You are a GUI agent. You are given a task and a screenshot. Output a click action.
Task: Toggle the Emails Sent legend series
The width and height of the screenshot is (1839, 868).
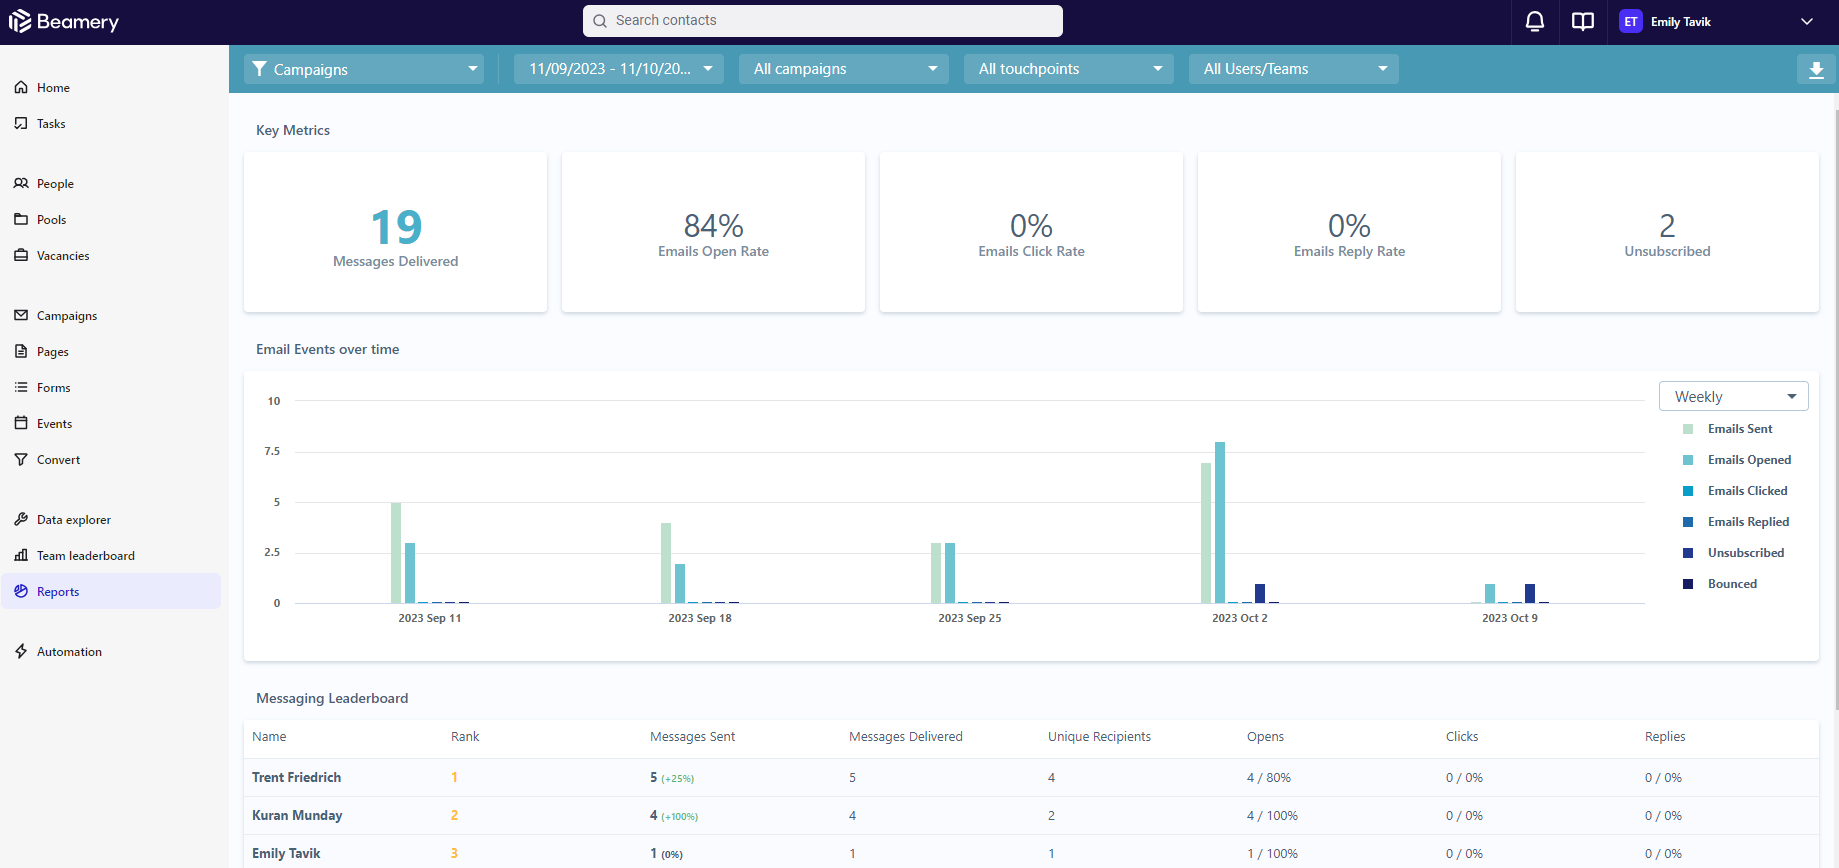[x=1728, y=429]
